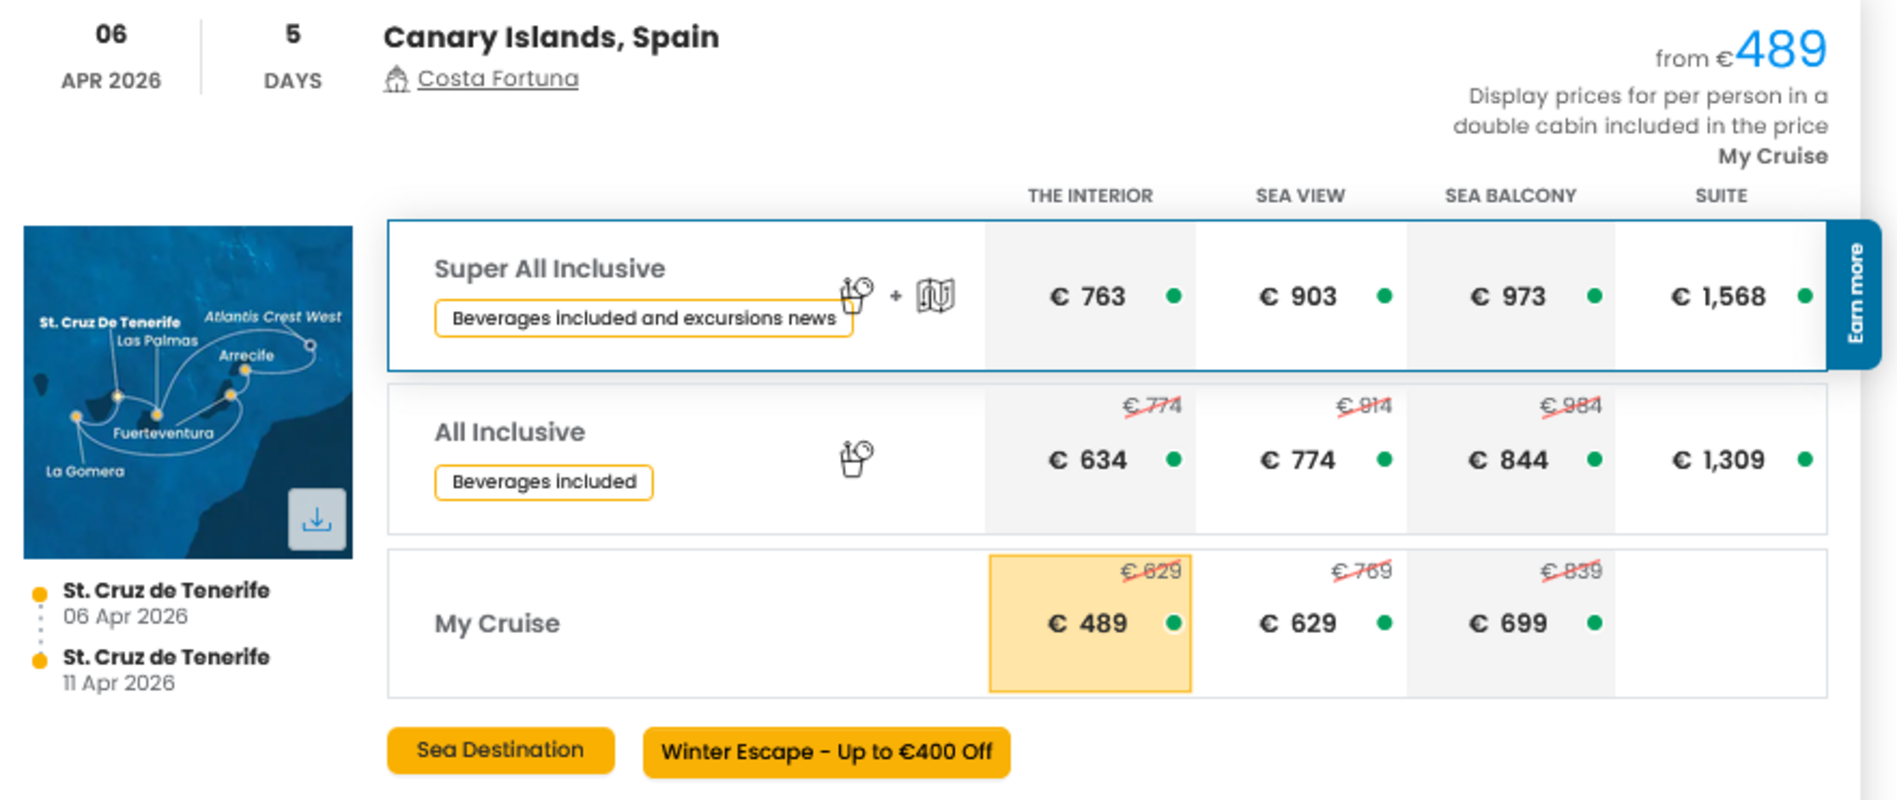Select All Inclusive sea view price € 774
The width and height of the screenshot is (1897, 800).
point(1300,460)
